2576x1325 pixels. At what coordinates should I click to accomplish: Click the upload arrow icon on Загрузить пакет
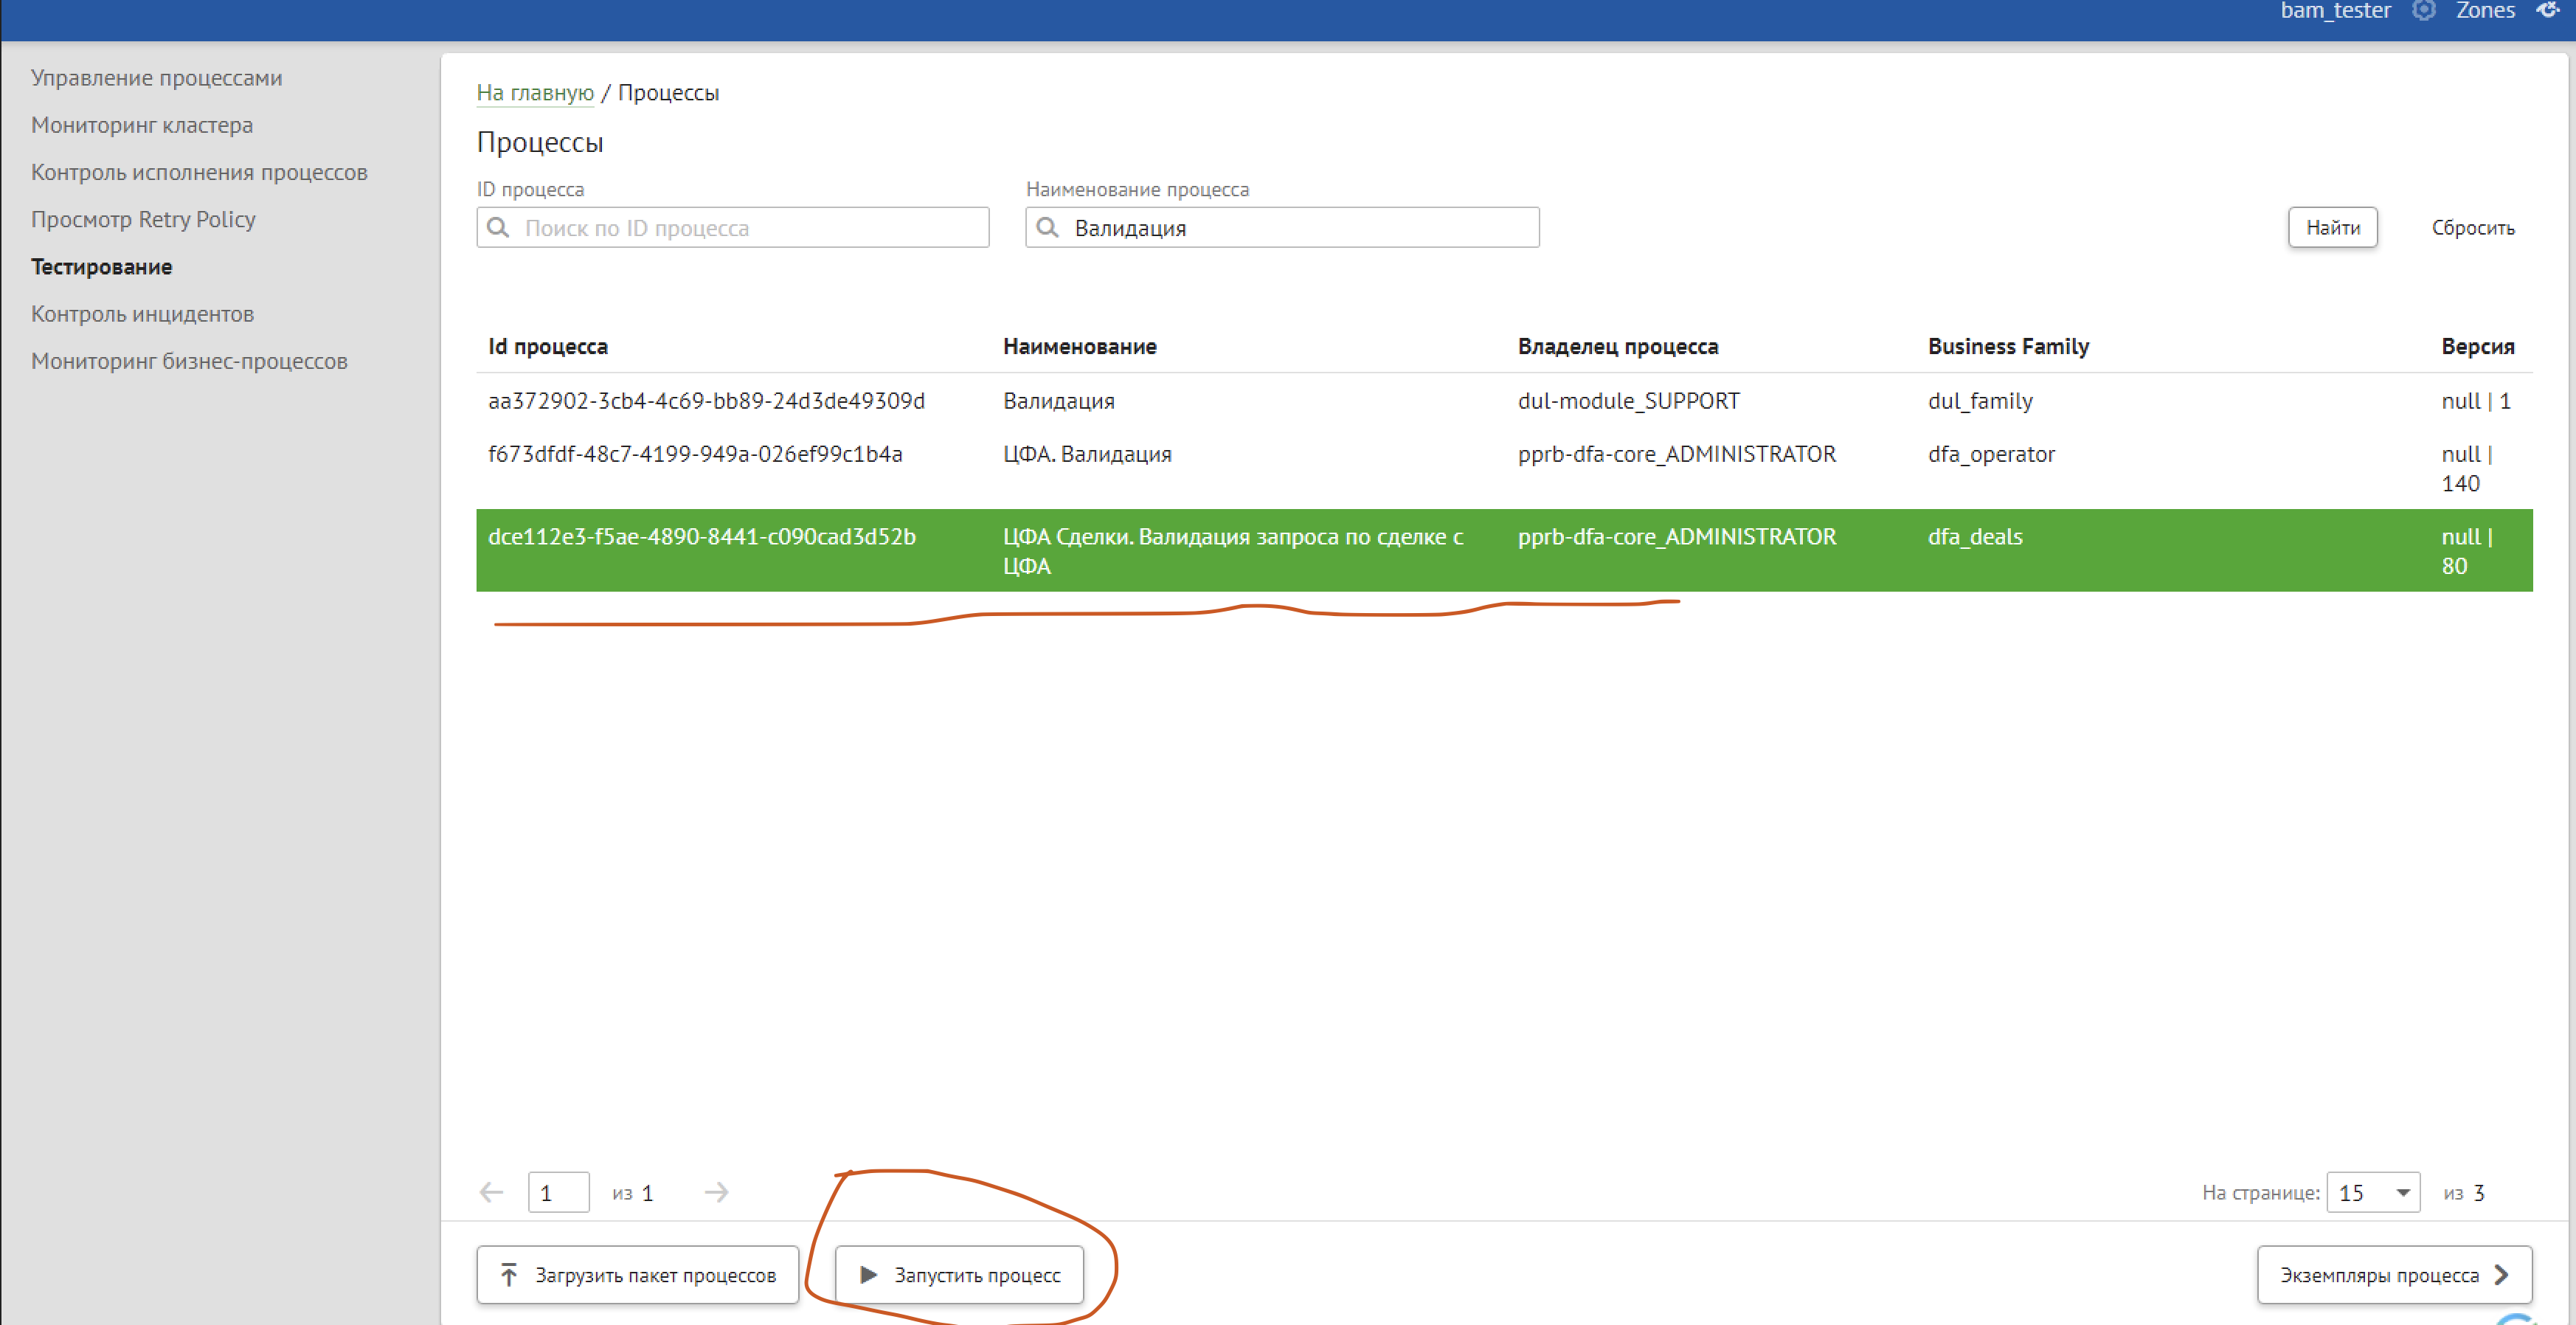point(509,1275)
